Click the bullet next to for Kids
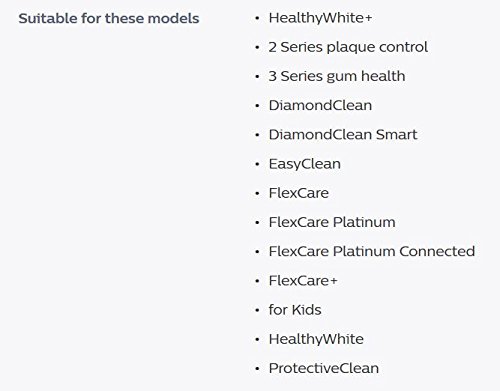The height and width of the screenshot is (391, 500). [257, 310]
